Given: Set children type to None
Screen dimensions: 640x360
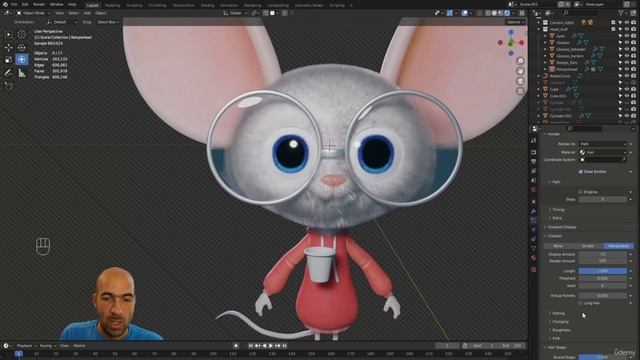Looking at the screenshot, I should (x=558, y=246).
